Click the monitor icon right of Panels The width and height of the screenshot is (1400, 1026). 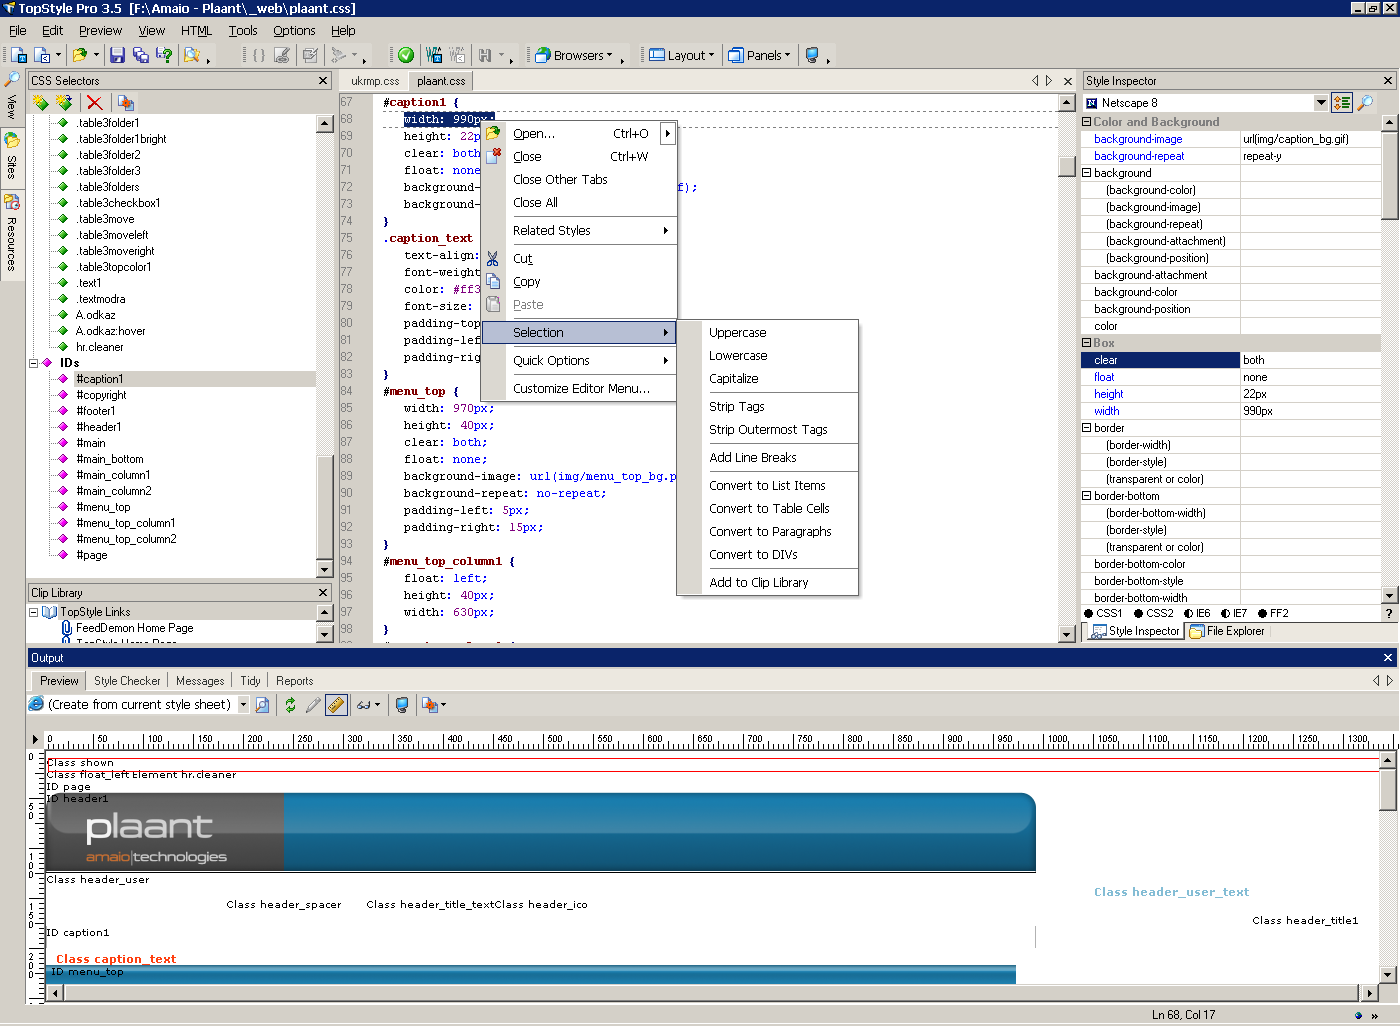(x=812, y=55)
